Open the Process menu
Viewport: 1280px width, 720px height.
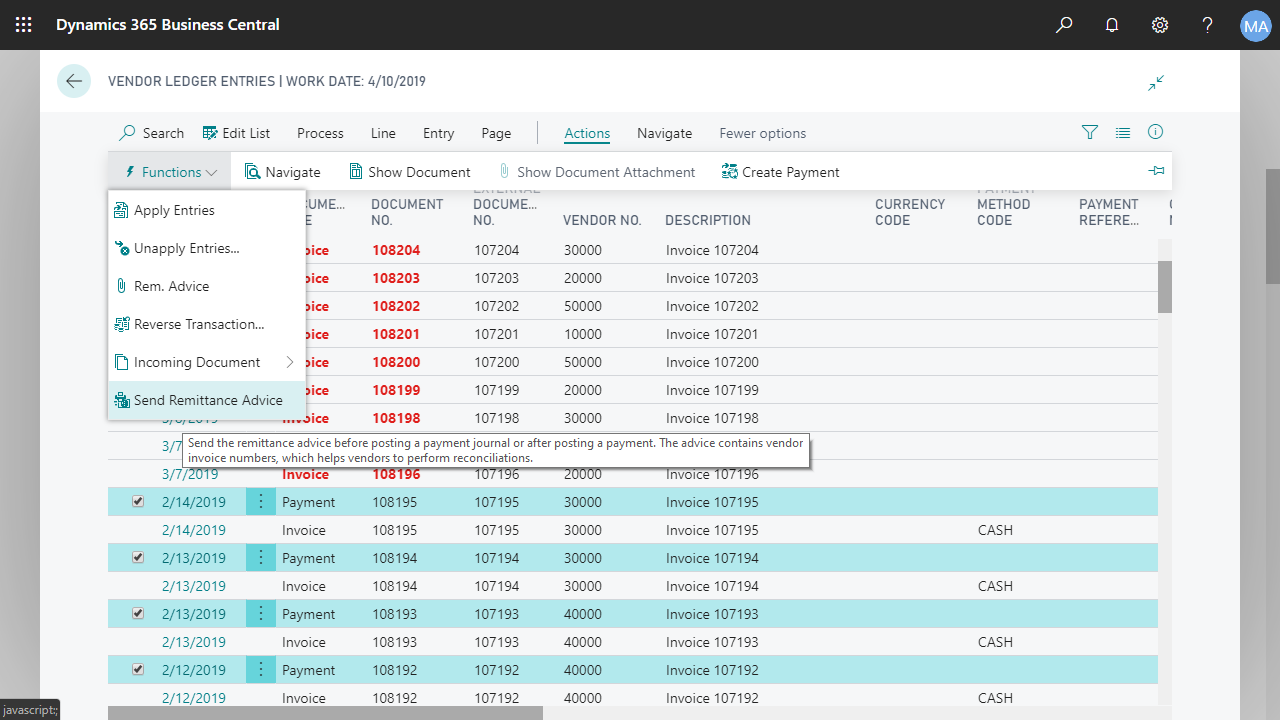pos(320,133)
